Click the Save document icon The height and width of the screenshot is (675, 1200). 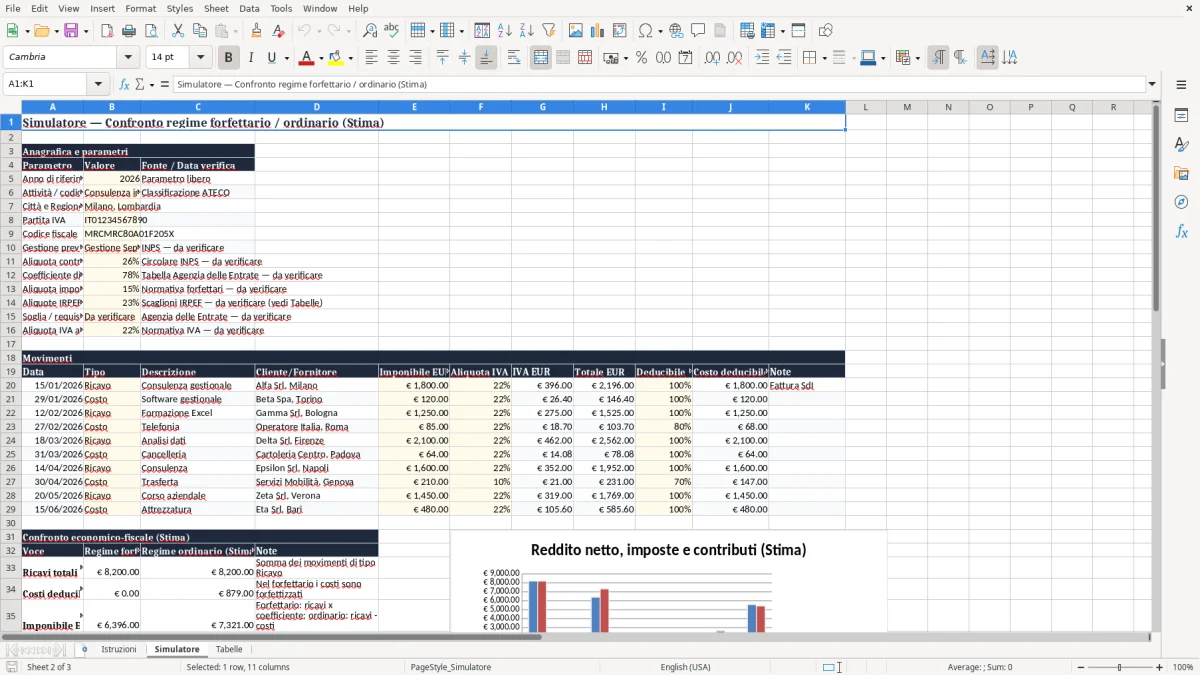tap(72, 31)
